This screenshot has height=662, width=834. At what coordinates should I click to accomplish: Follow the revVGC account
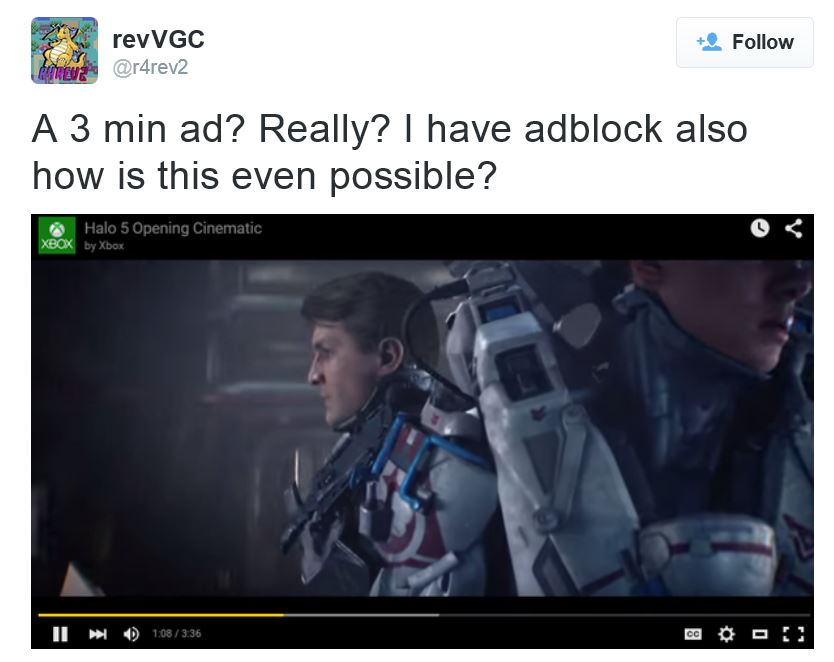tap(745, 42)
